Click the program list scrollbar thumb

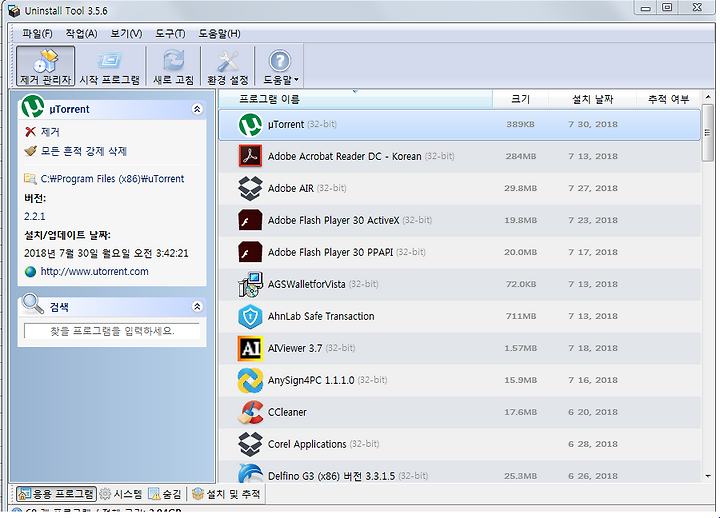coord(708,133)
